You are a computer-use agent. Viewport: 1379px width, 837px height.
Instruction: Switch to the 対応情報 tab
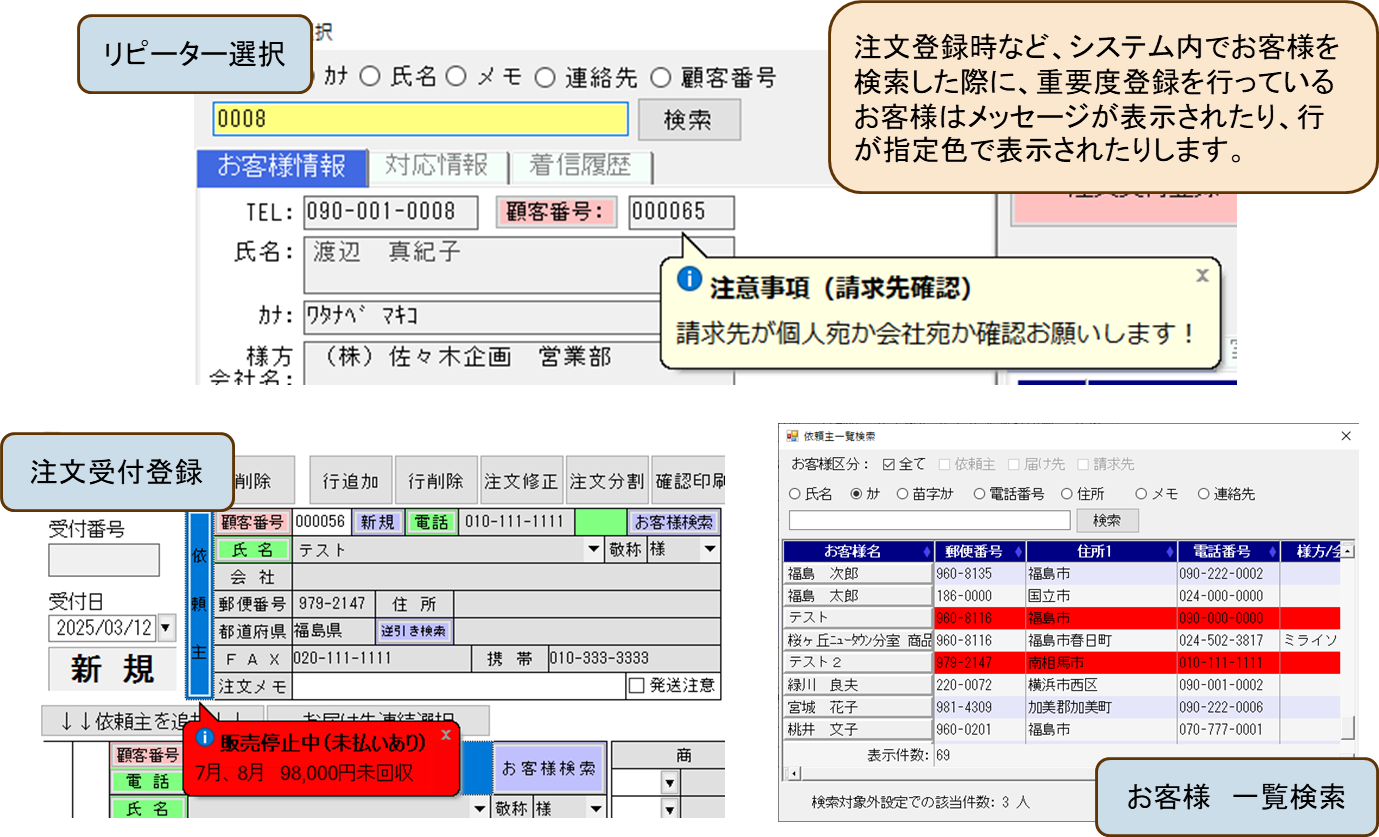pos(437,166)
